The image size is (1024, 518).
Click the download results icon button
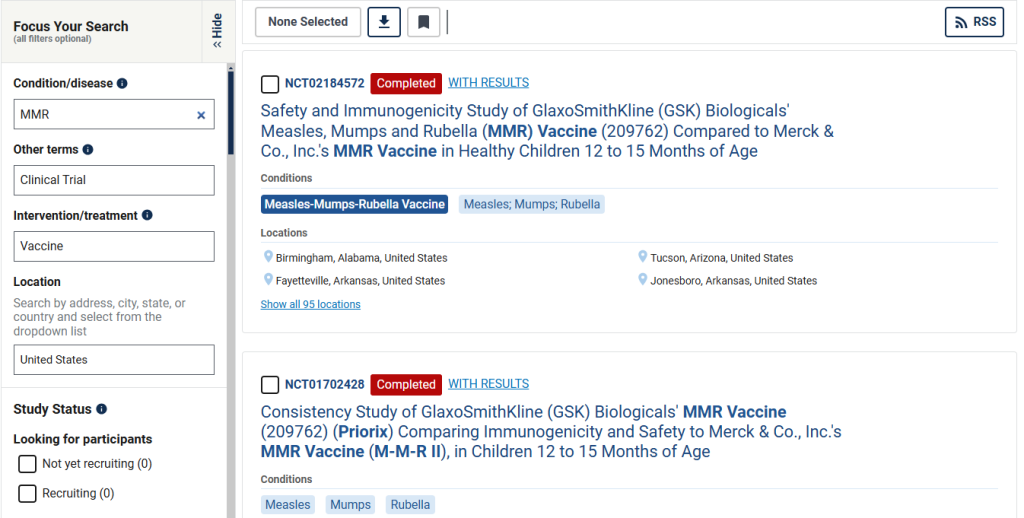(x=384, y=22)
